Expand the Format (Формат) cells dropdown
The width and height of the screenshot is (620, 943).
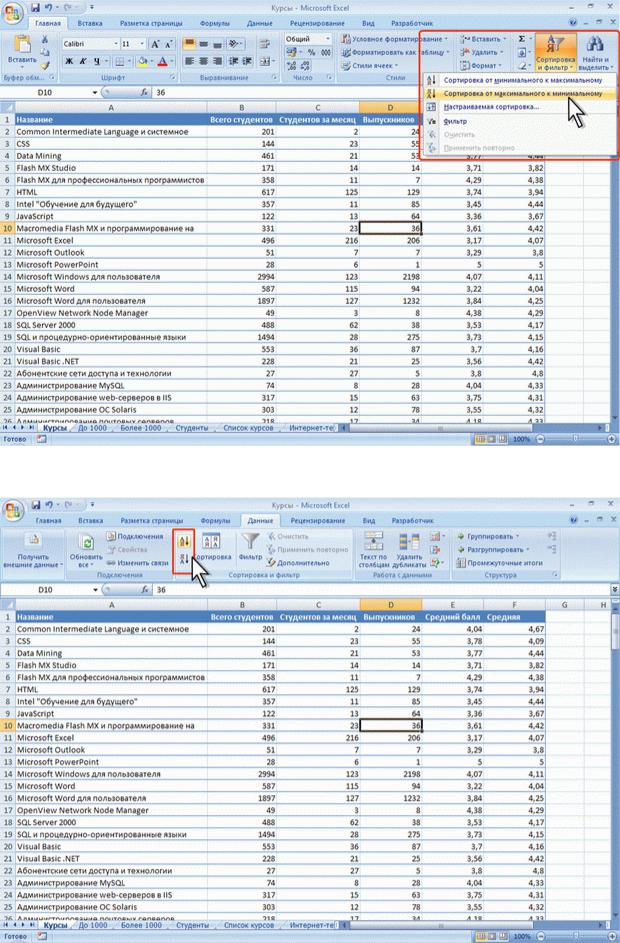coord(500,66)
